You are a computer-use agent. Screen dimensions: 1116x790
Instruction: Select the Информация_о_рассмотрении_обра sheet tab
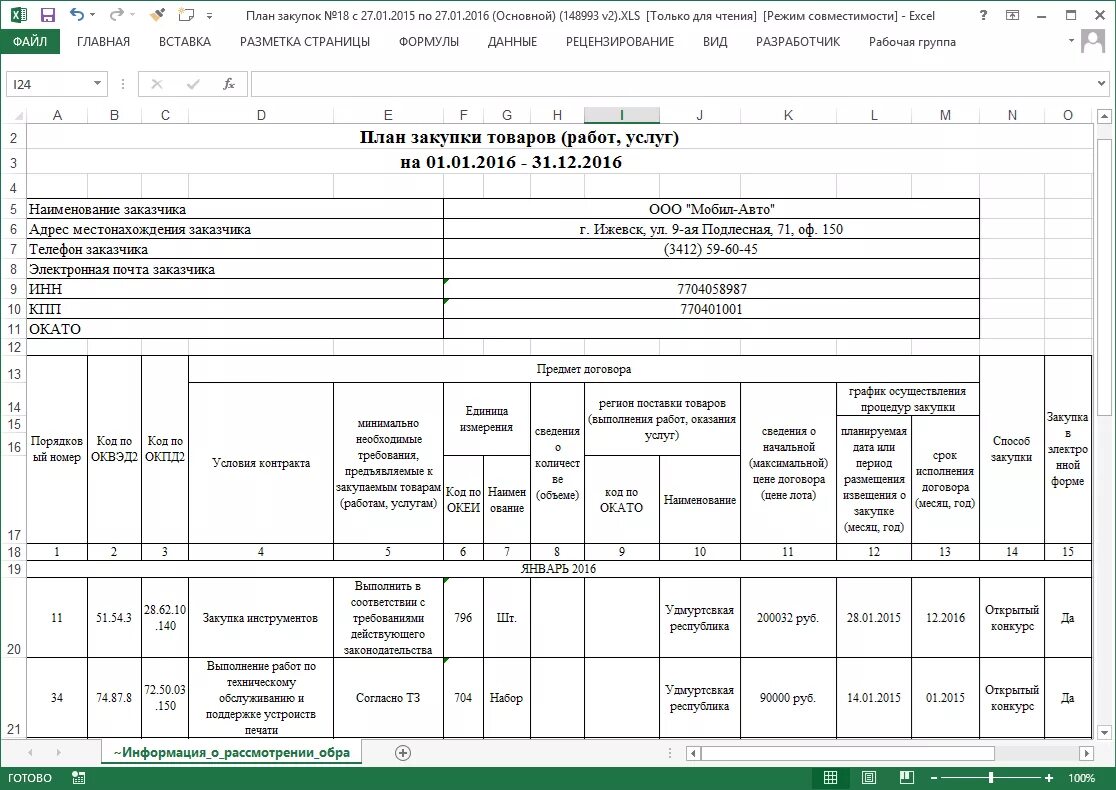(231, 752)
